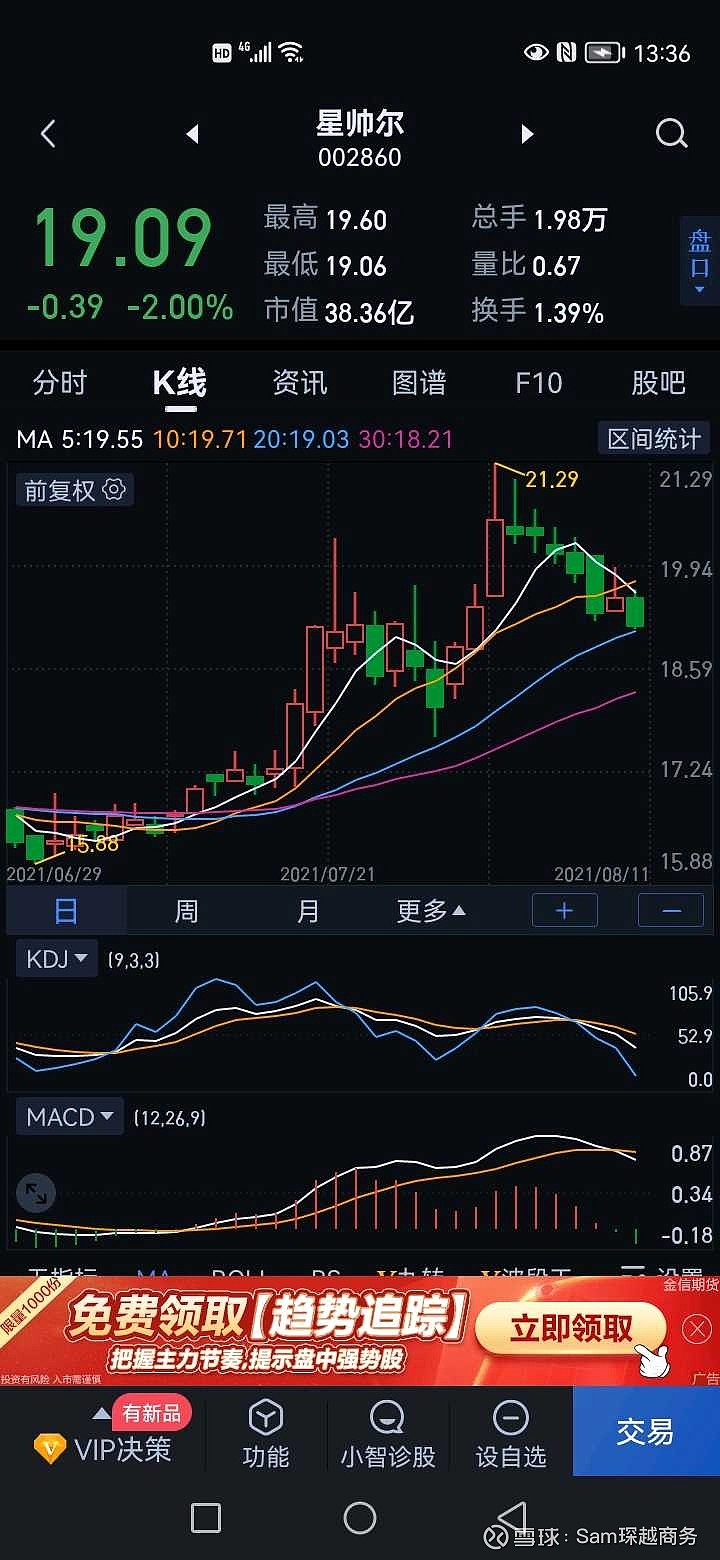Zoom out chart with minus button
This screenshot has width=720, height=1560.
coord(671,910)
